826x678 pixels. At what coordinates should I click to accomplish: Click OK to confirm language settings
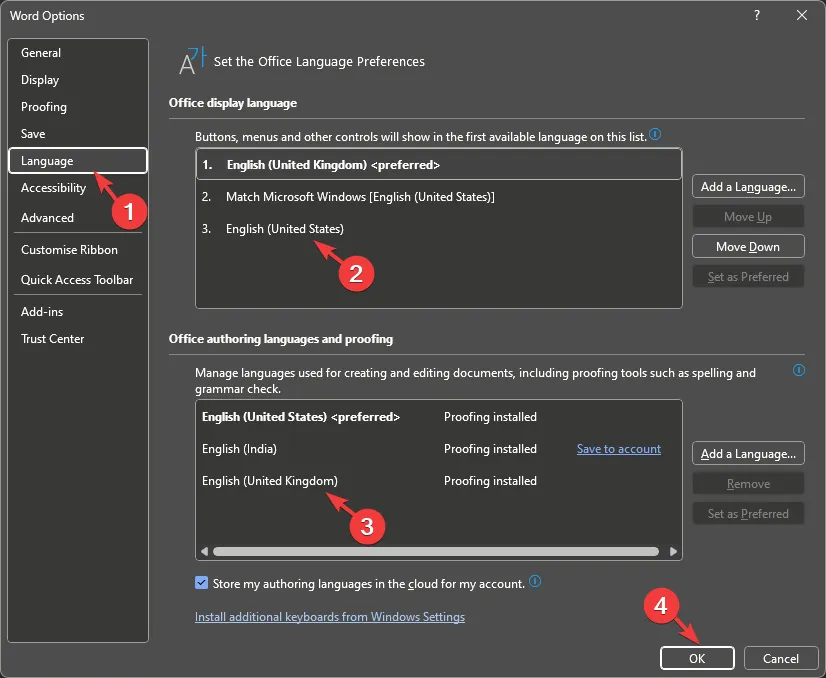(x=697, y=659)
